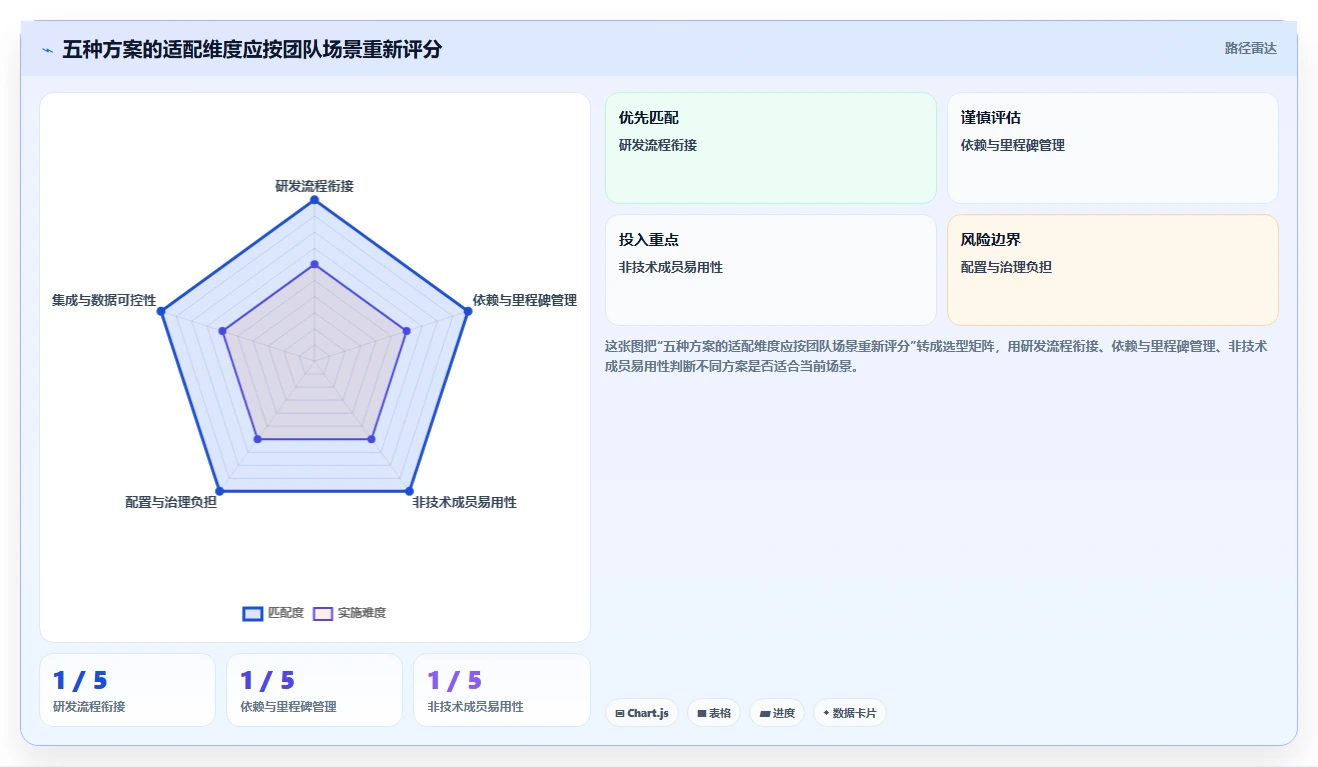Open the 谨慎评估 card
The image size is (1318, 767).
pyautogui.click(x=1112, y=148)
